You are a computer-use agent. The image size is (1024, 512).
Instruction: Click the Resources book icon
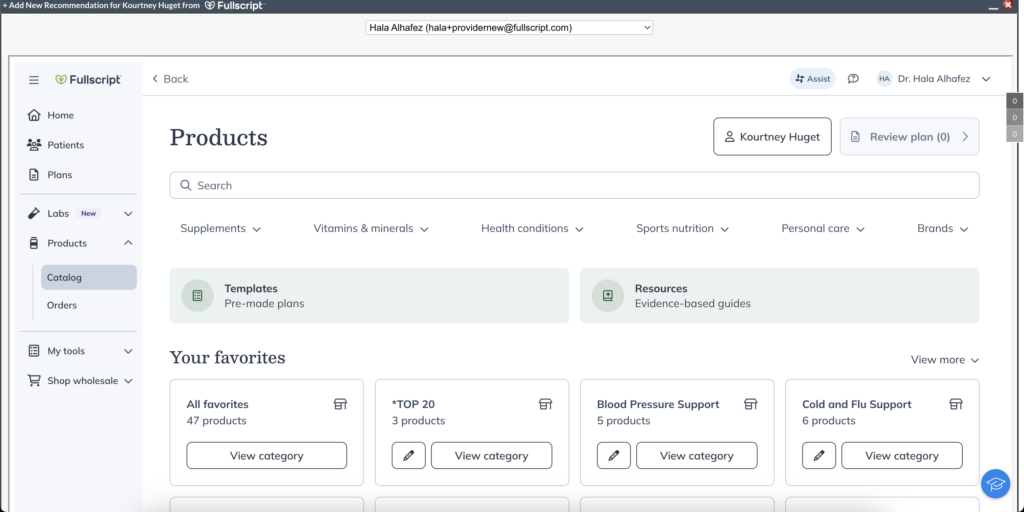pyautogui.click(x=608, y=296)
